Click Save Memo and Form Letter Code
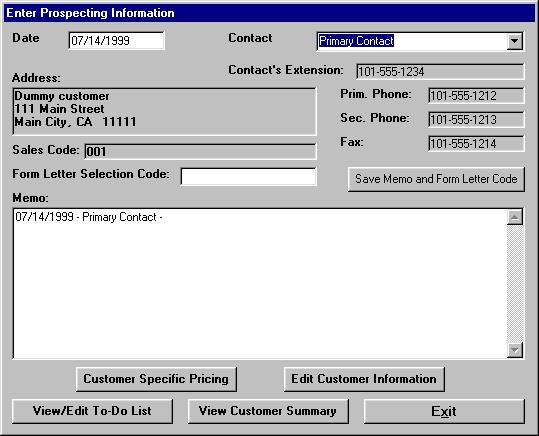Image resolution: width=539 pixels, height=436 pixels. coord(436,179)
